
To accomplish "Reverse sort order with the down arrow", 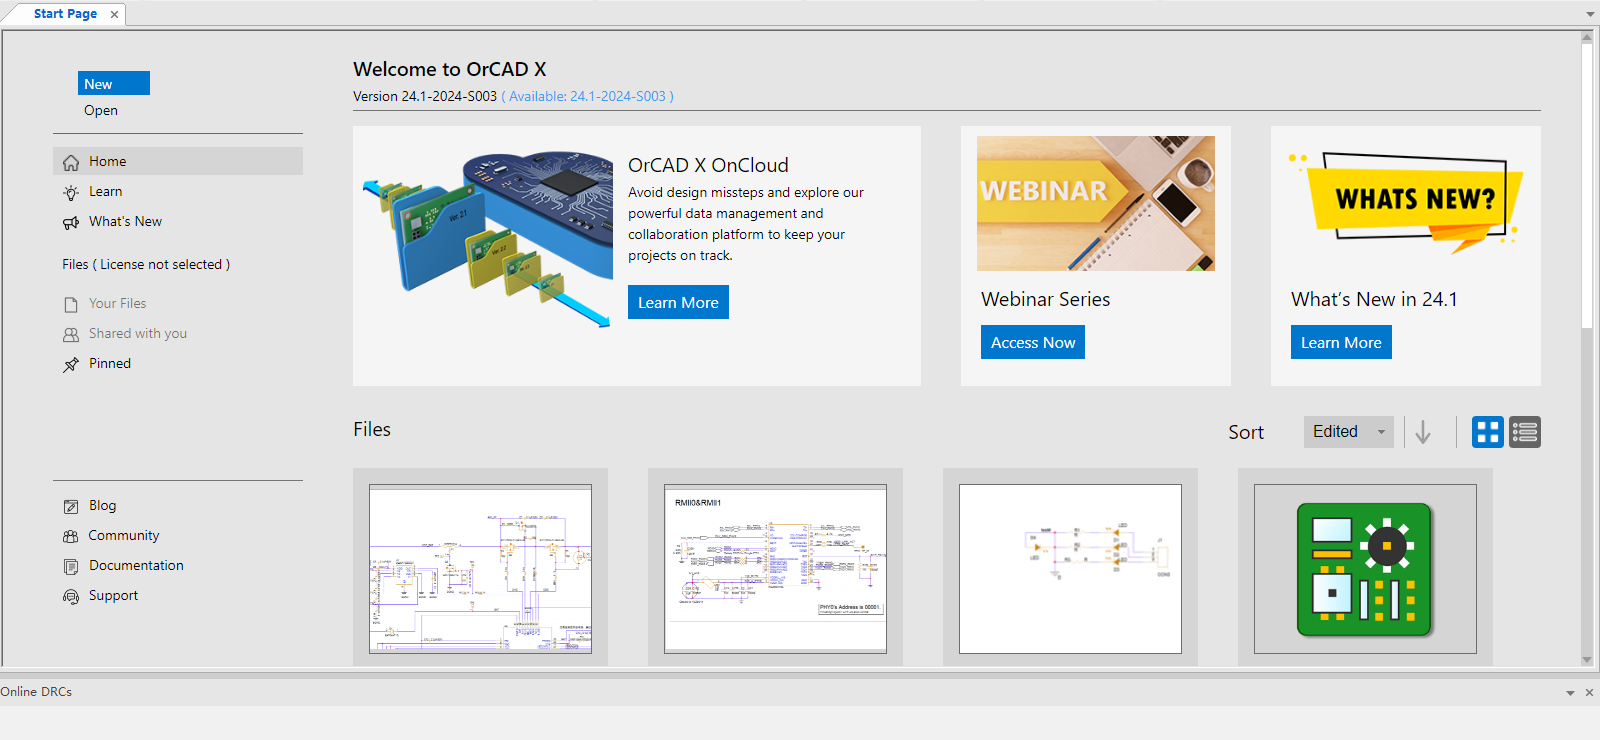I will 1423,432.
